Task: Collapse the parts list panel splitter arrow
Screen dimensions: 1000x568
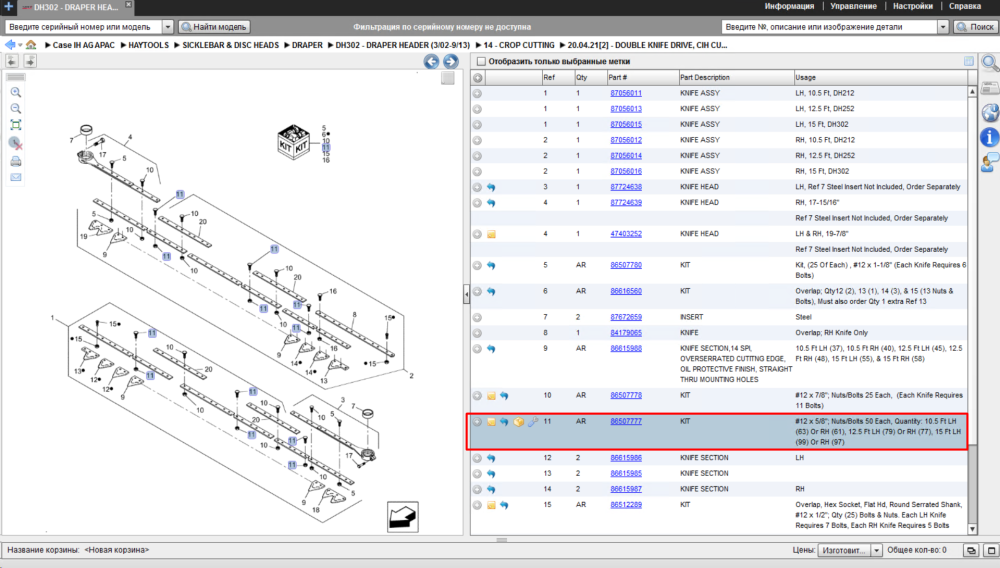Action: point(466,293)
